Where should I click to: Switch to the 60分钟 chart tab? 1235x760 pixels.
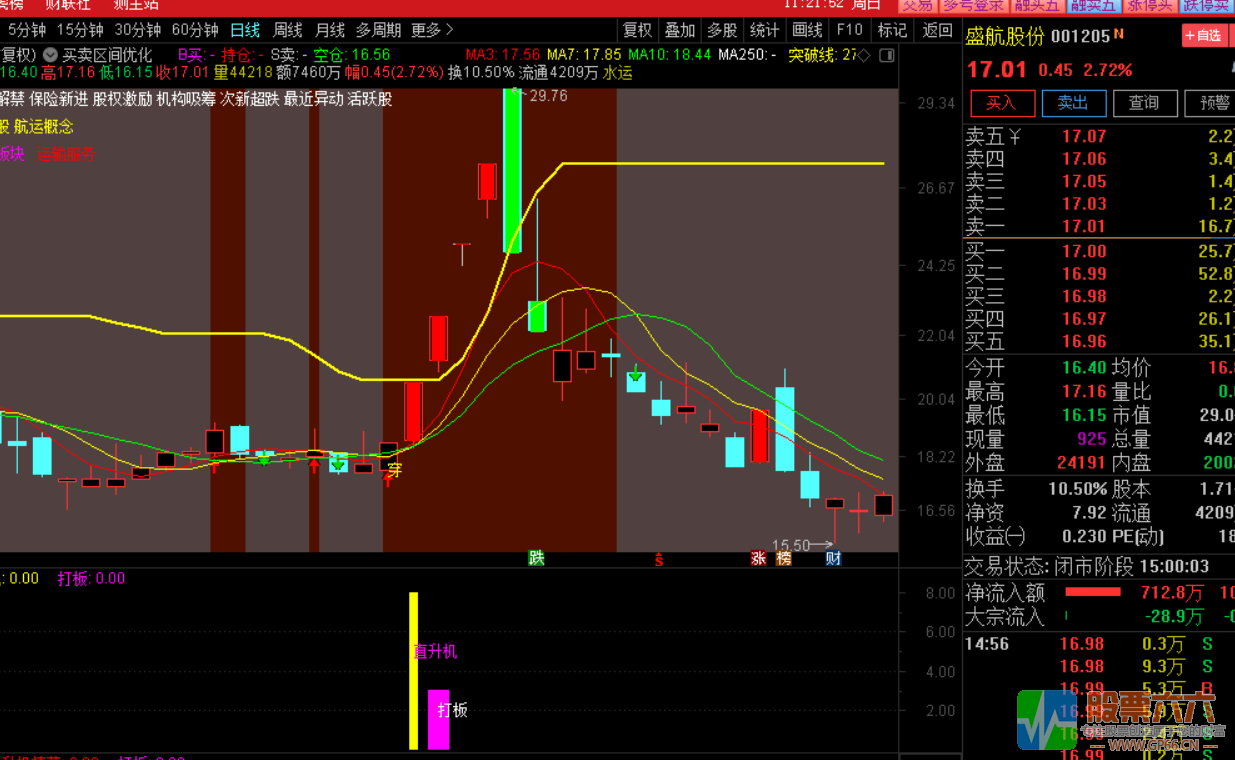click(x=195, y=30)
